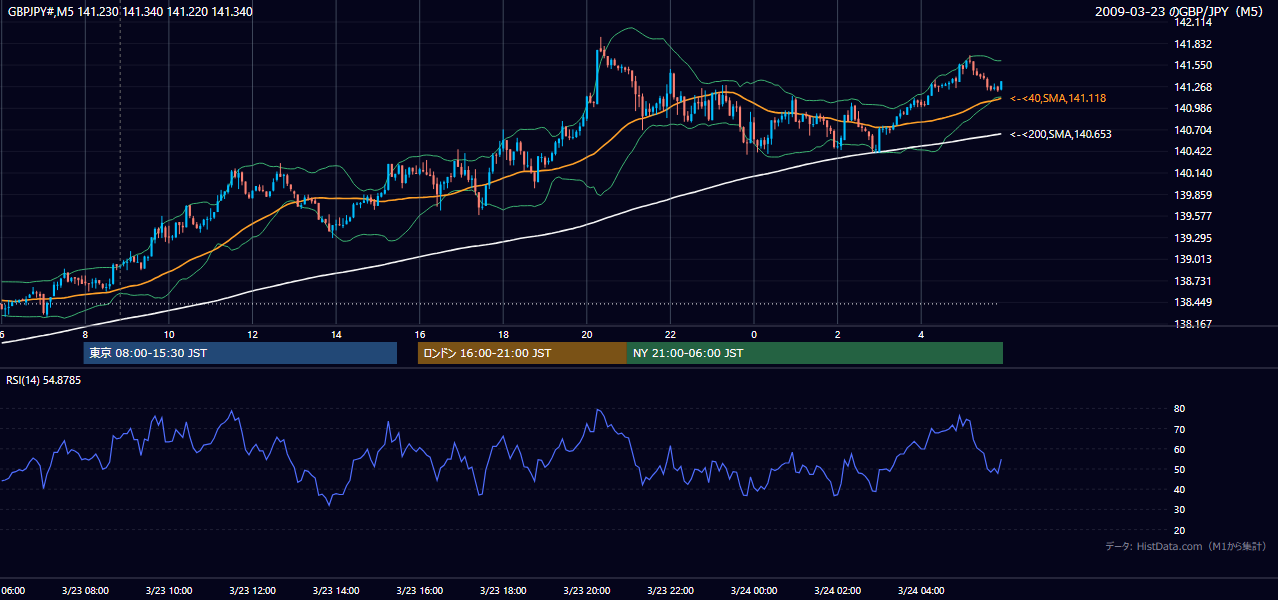Click the 140.986 price axis label
The image size is (1278, 600).
pyautogui.click(x=1193, y=108)
